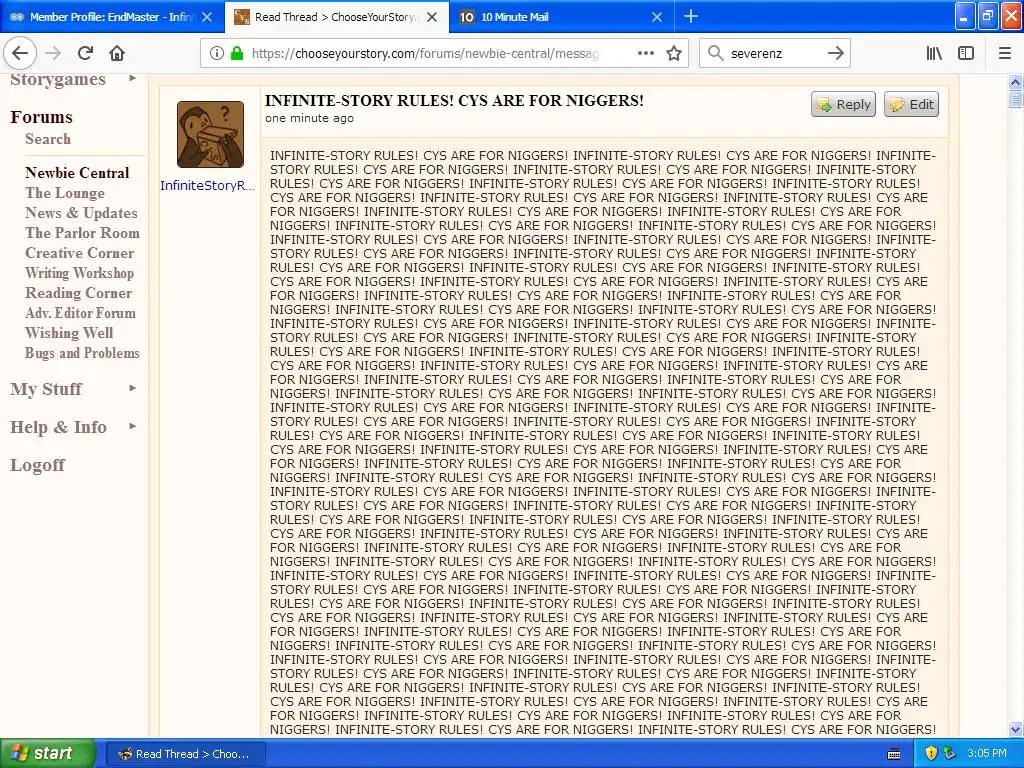Image resolution: width=1024 pixels, height=768 pixels.
Task: Click the 3:05 PM taskbar clock
Action: [987, 753]
